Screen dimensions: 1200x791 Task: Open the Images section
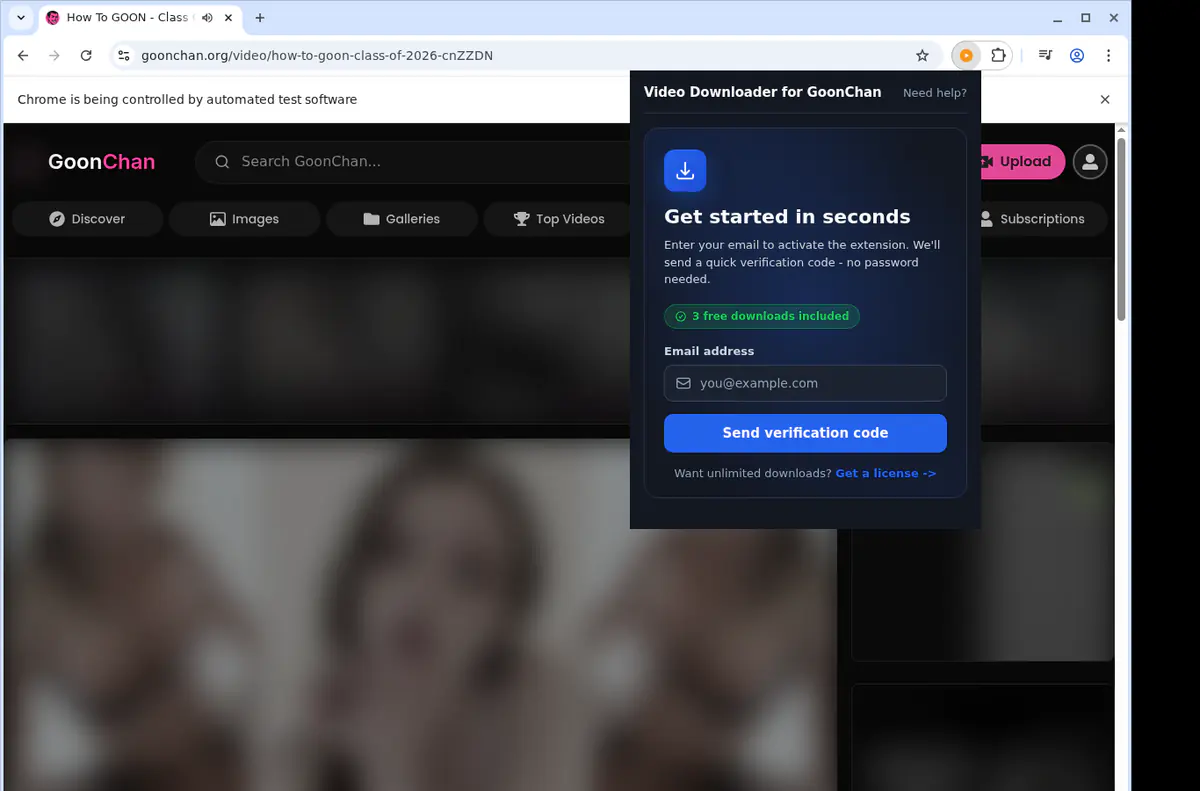click(x=244, y=219)
